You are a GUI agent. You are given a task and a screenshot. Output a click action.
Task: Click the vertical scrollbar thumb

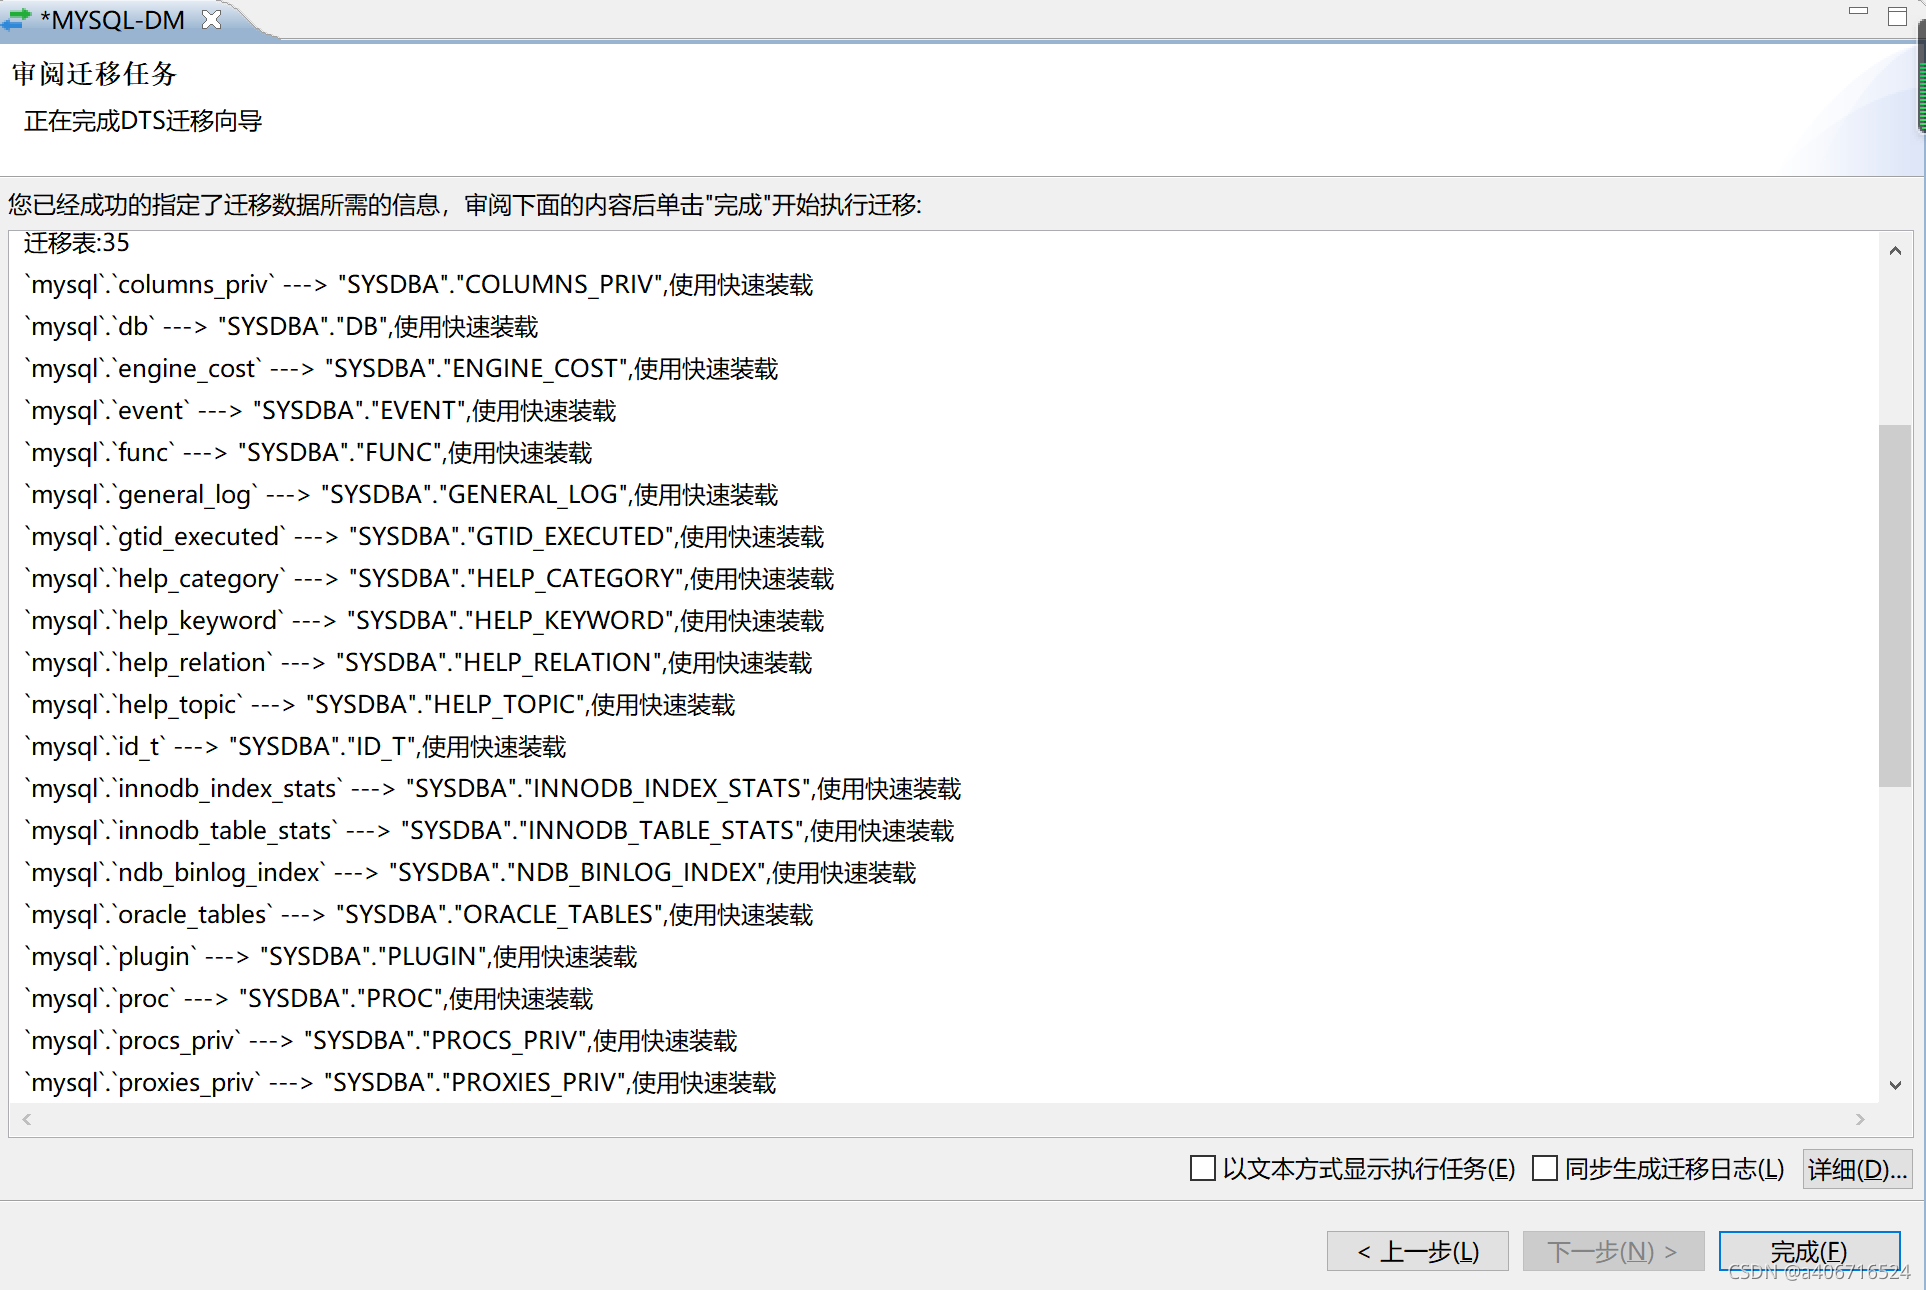point(1895,606)
